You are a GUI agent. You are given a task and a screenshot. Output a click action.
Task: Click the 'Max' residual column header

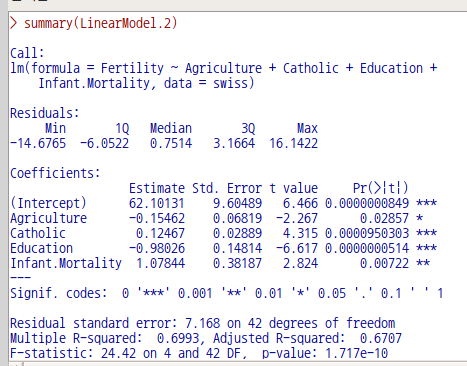coord(307,128)
